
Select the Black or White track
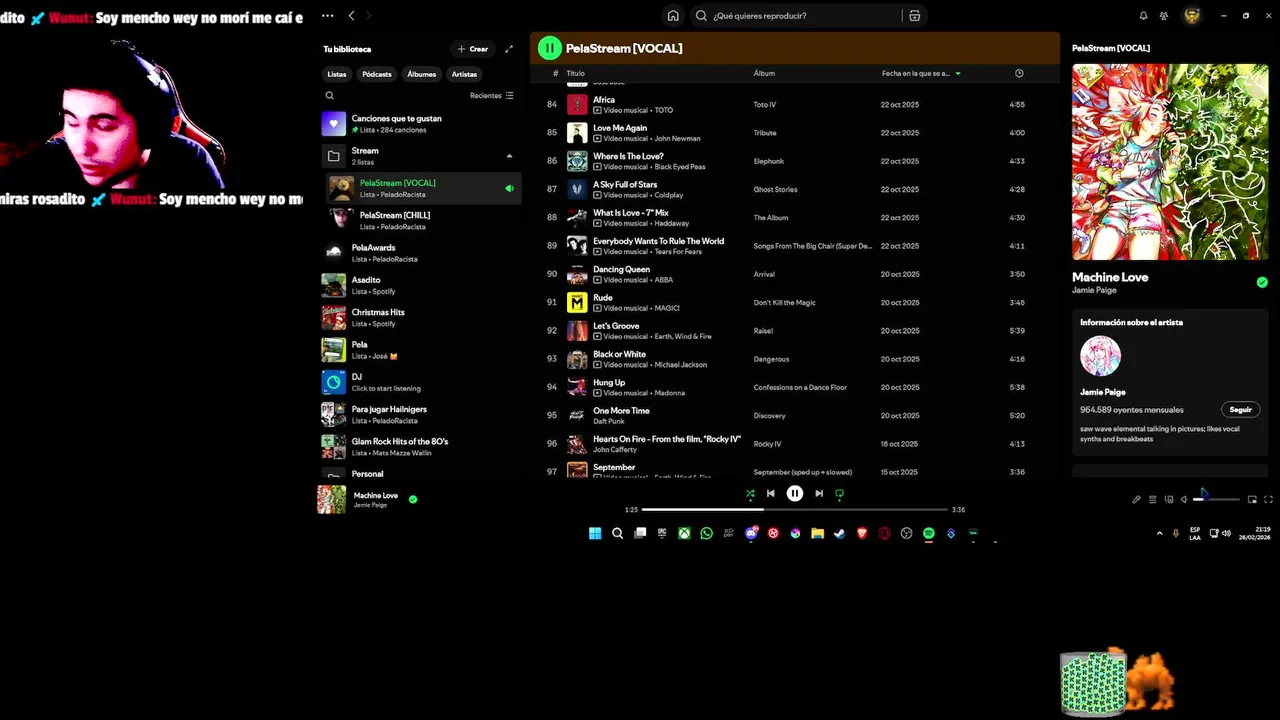[795, 359]
